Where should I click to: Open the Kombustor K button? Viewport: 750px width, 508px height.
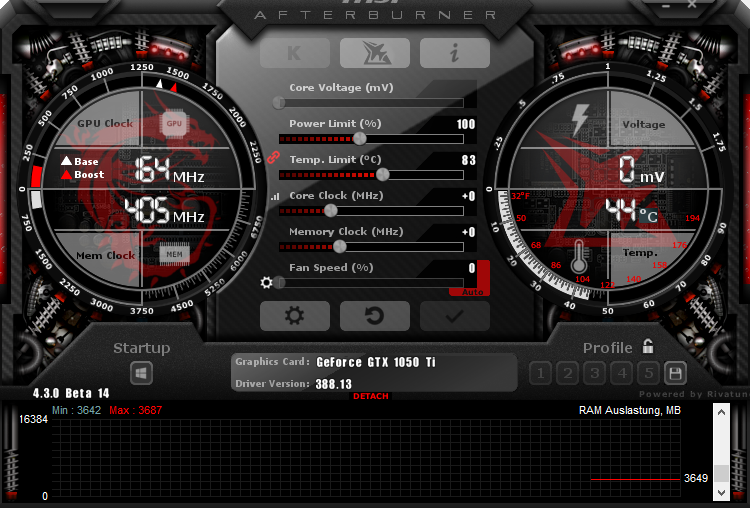coord(295,53)
